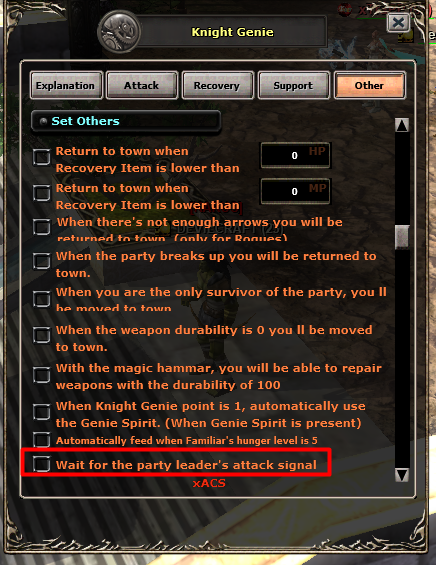The height and width of the screenshot is (565, 436).
Task: Click the vertical scrollbar thumb
Action: [402, 237]
